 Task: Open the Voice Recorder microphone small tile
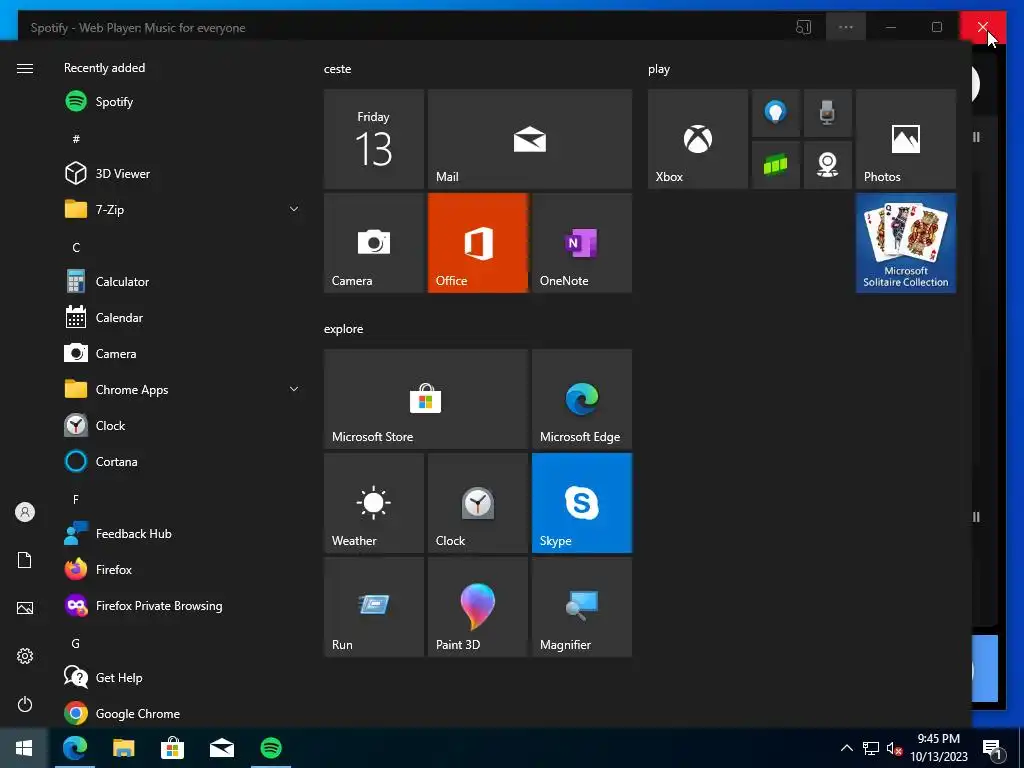pyautogui.click(x=827, y=113)
